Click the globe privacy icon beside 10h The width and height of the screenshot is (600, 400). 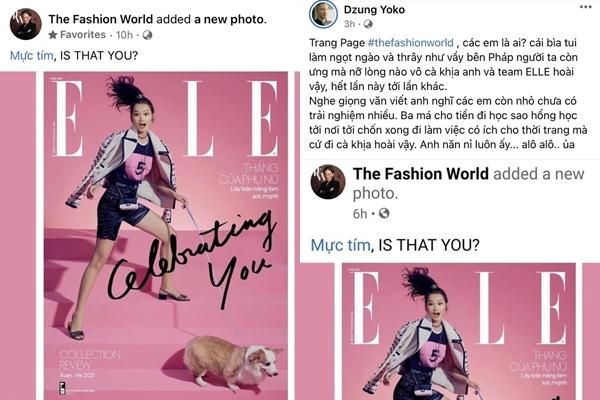(147, 35)
